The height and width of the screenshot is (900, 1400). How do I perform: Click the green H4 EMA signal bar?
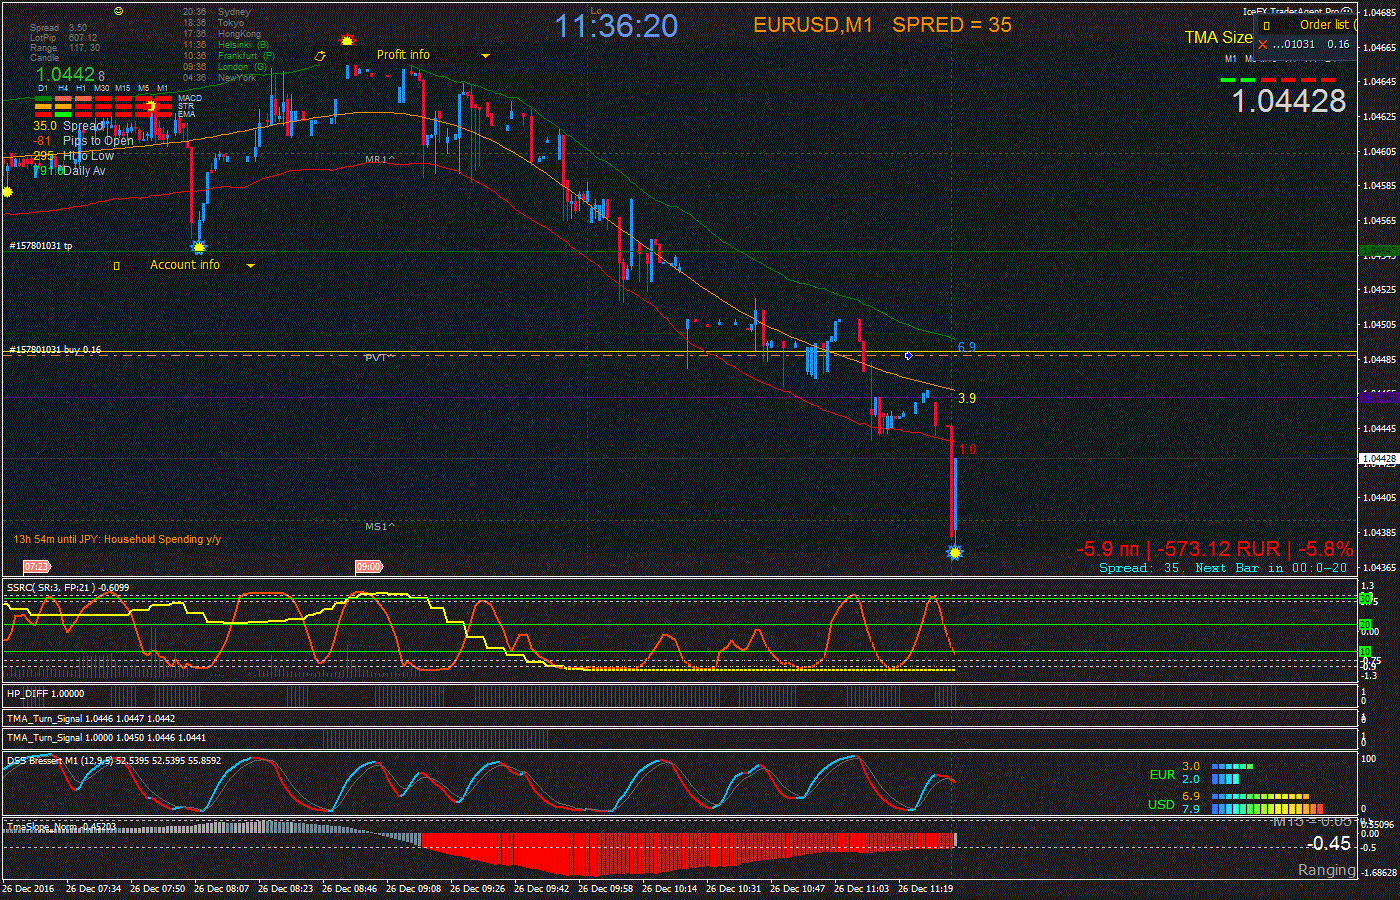pos(63,114)
